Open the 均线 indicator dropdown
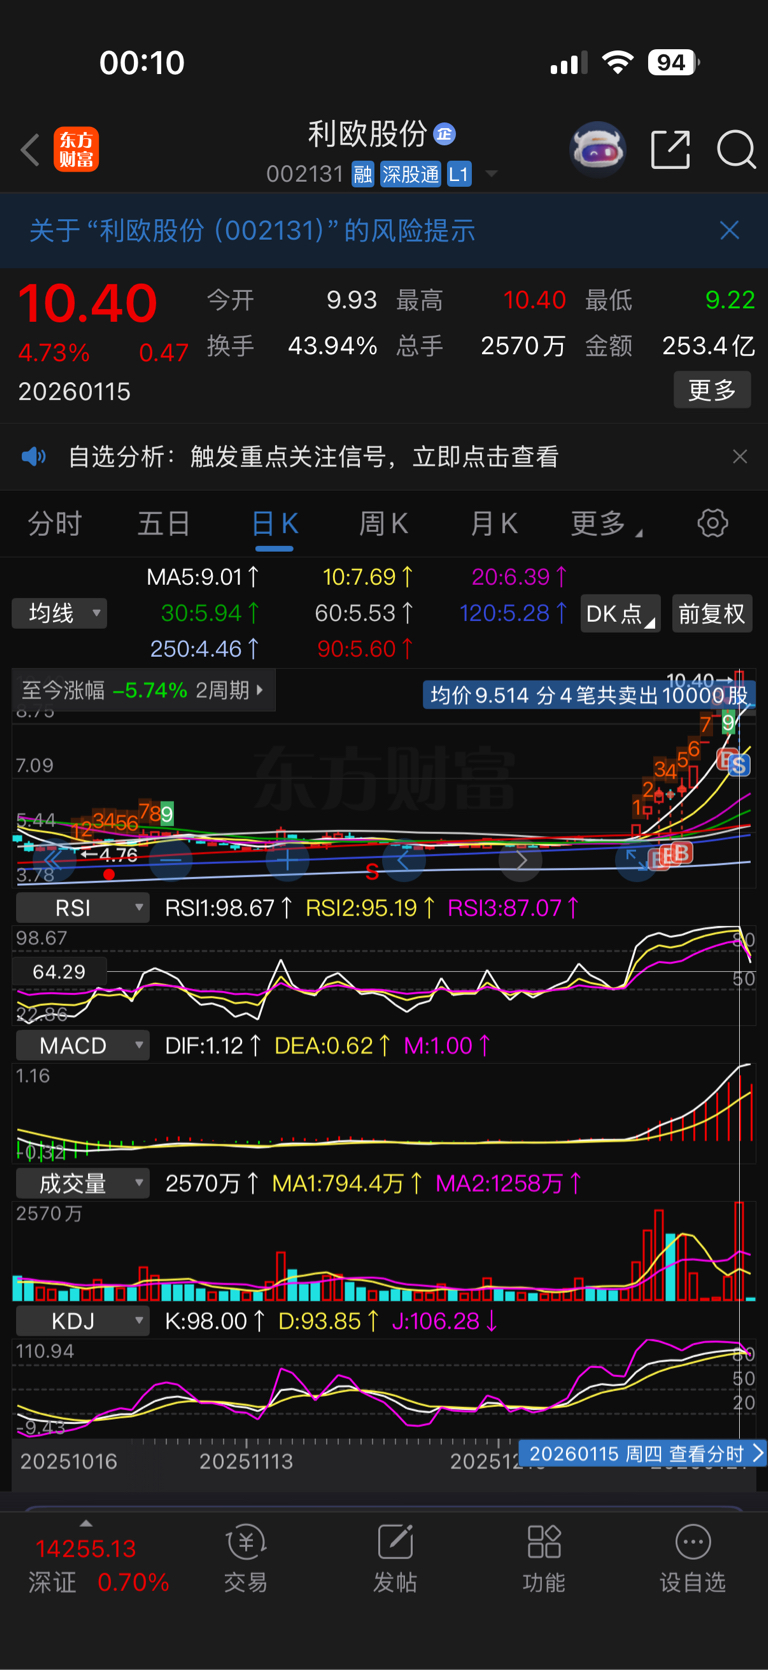The width and height of the screenshot is (768, 1670). tap(59, 613)
